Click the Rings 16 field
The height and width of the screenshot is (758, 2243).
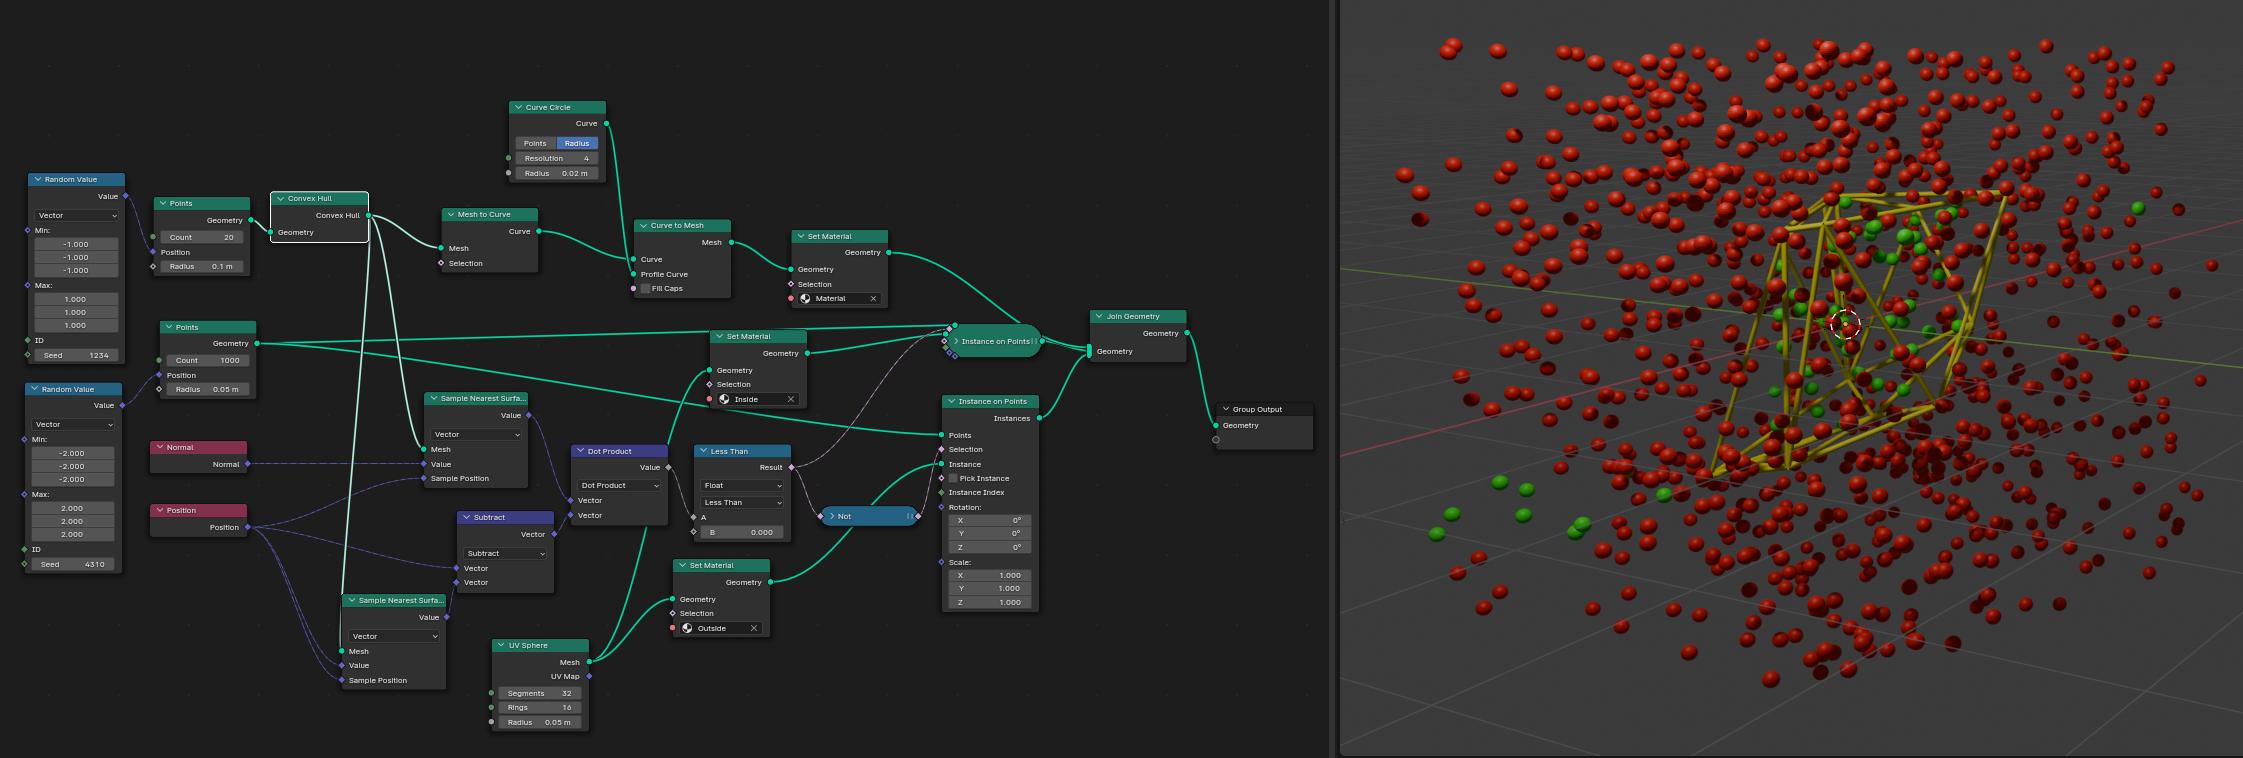point(540,707)
